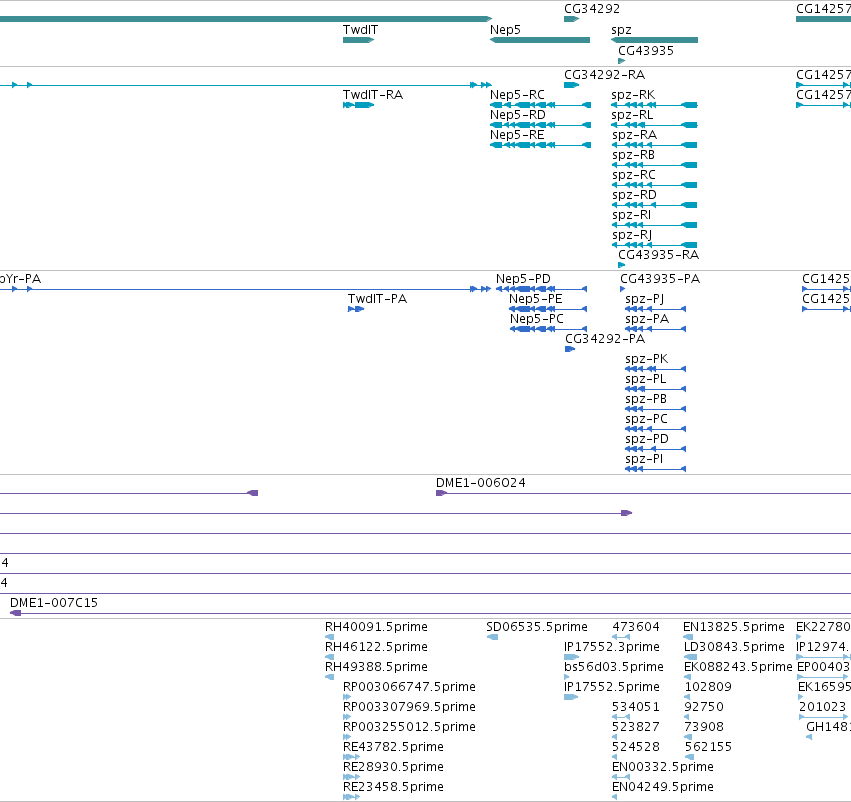Click the teal TwdlT gene bar
The image size is (851, 802).
click(359, 40)
